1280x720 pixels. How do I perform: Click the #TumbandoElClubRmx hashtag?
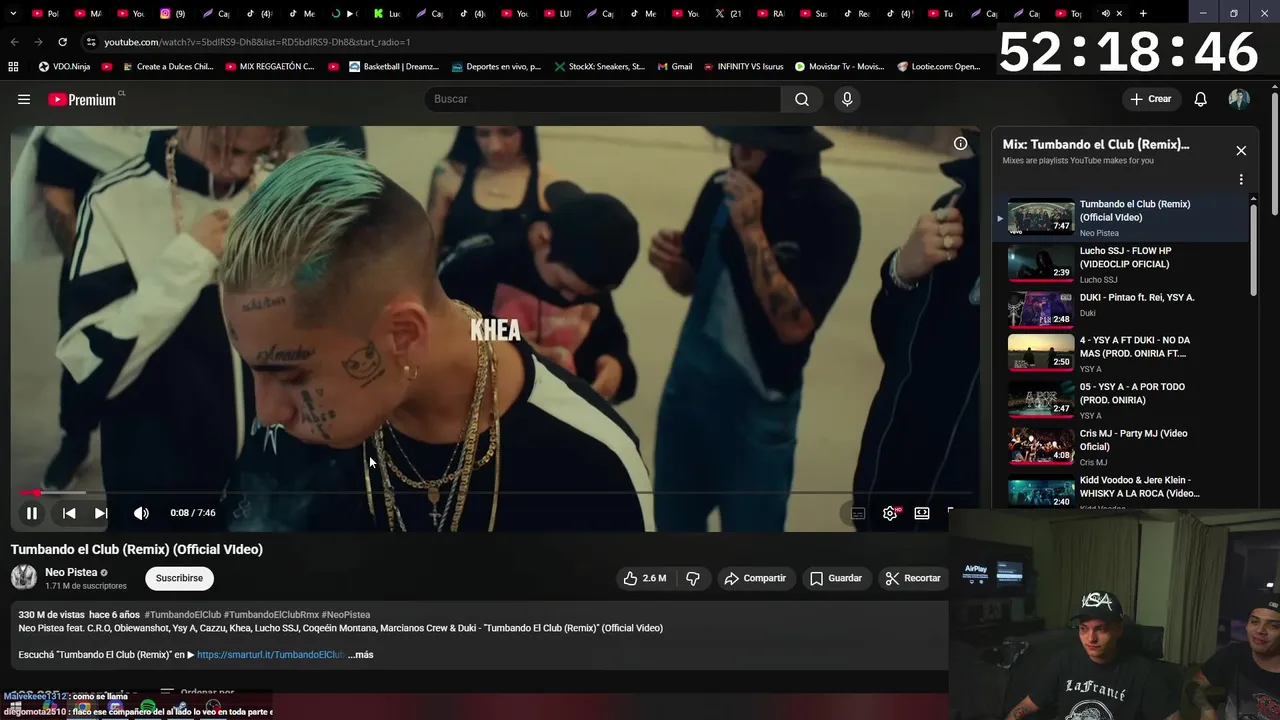271,615
